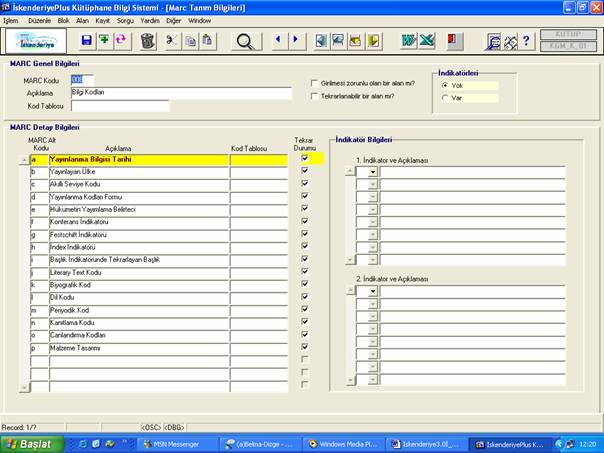Uncheck Tekrar Durumu for Yayınlayan Ülke row
Viewport: 604px width, 453px height.
pos(305,170)
